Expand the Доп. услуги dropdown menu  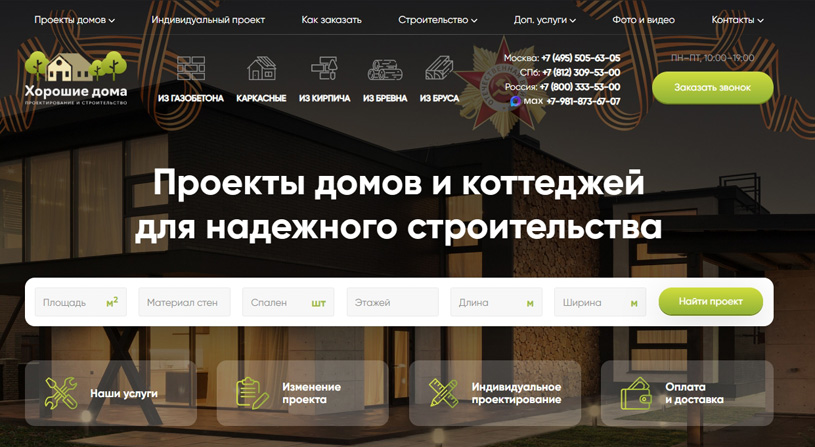click(x=545, y=20)
